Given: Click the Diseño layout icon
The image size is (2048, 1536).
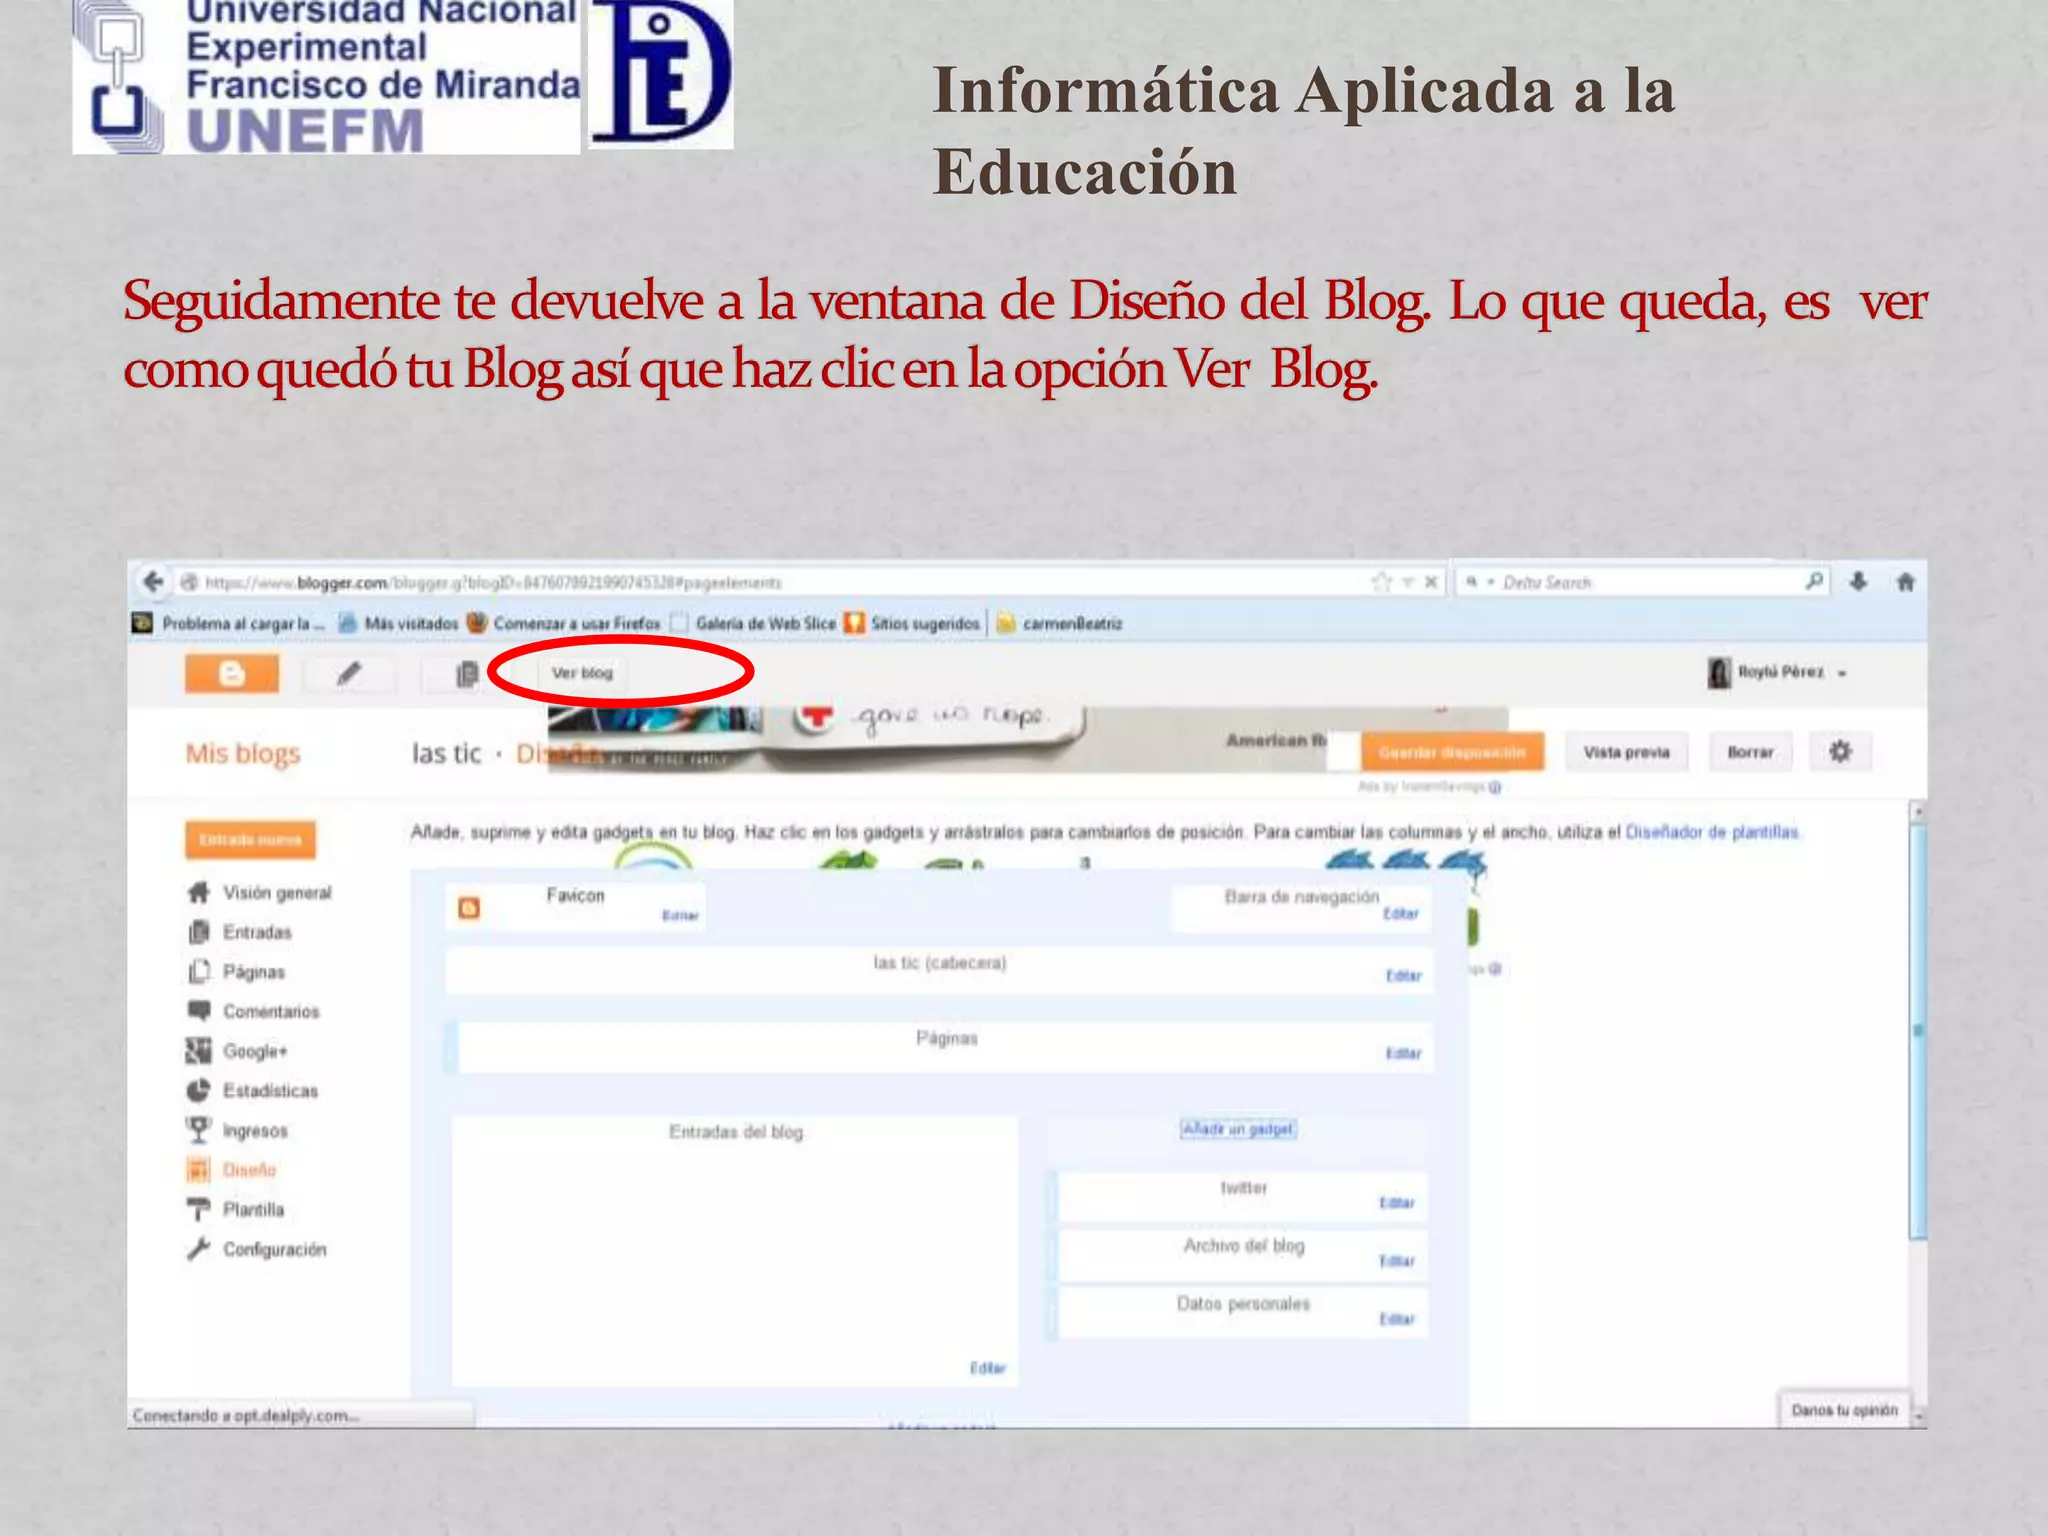Looking at the screenshot, I should [x=199, y=1169].
